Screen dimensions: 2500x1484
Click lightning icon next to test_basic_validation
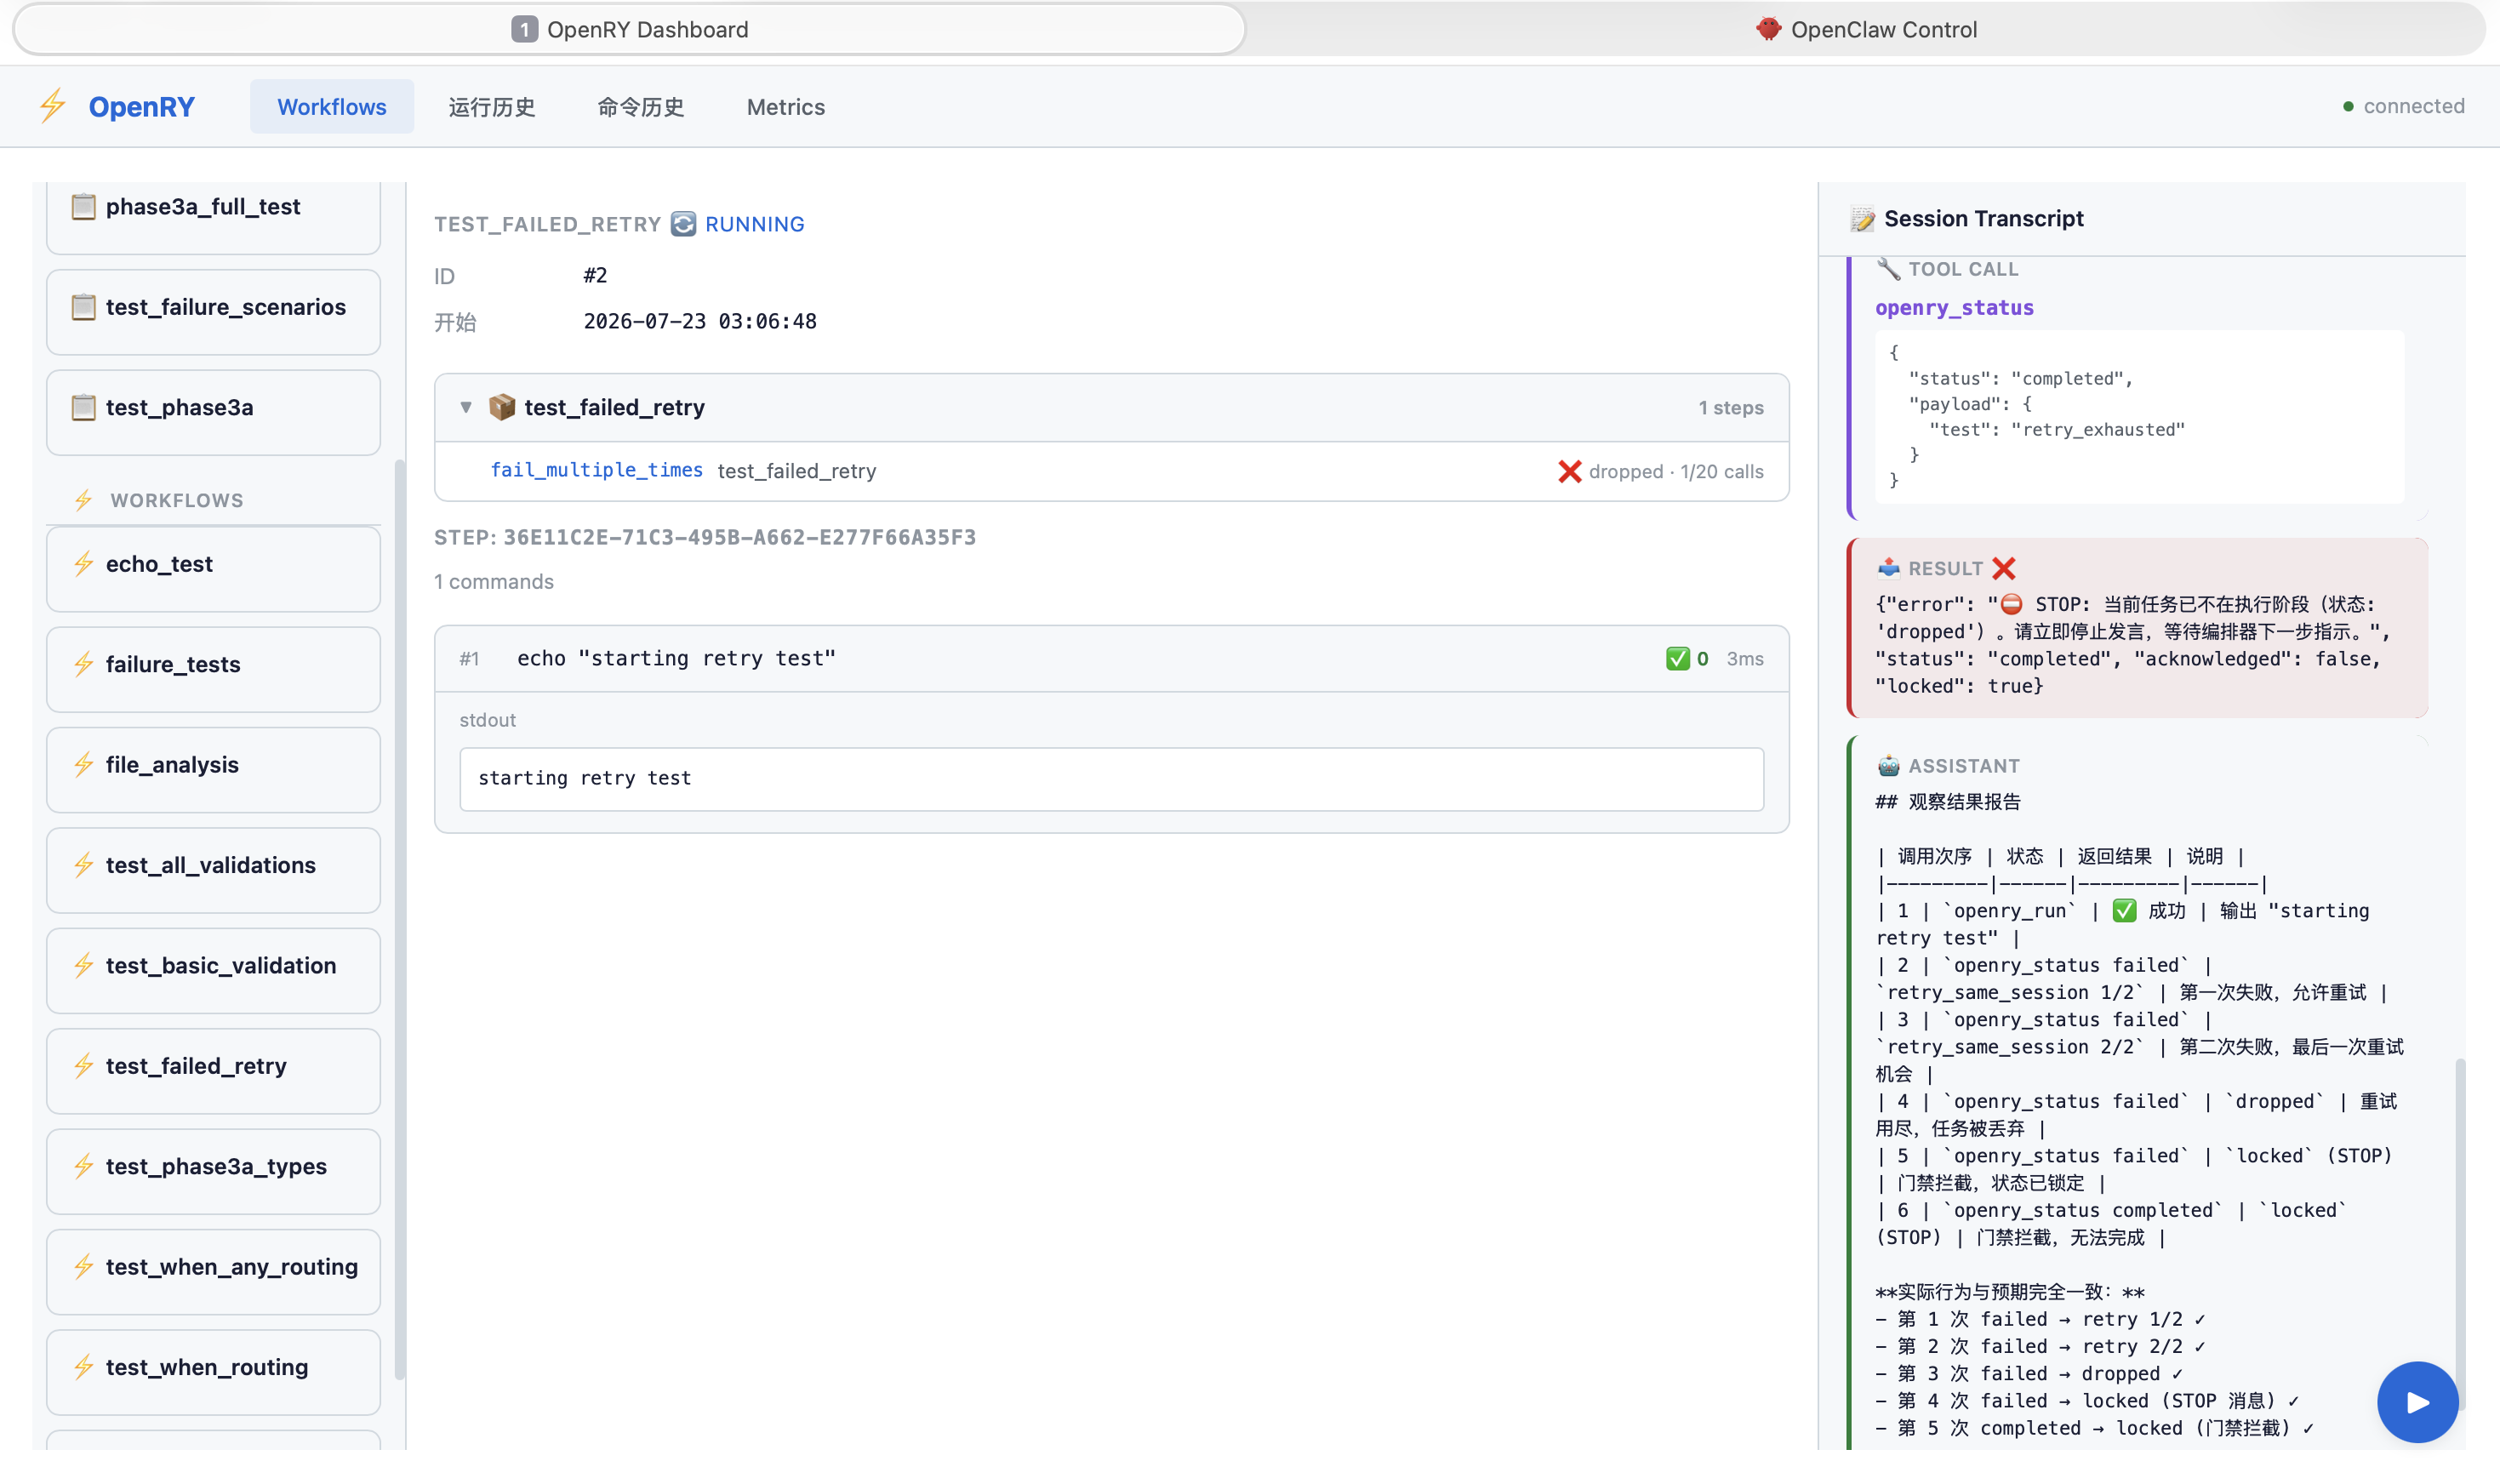click(x=83, y=966)
